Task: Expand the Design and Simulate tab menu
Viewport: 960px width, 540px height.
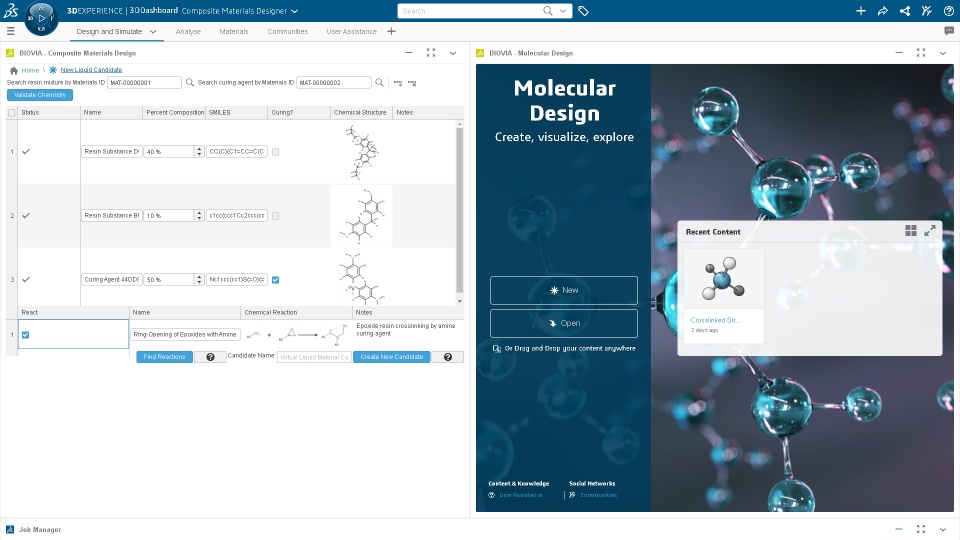Action: click(153, 31)
